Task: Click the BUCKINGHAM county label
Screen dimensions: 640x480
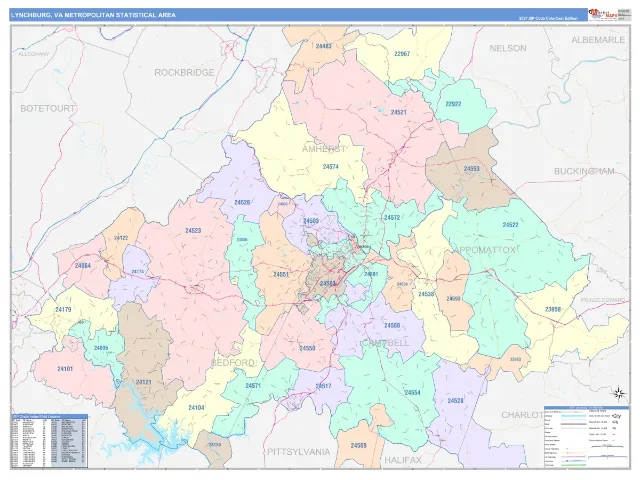Action: click(x=584, y=171)
